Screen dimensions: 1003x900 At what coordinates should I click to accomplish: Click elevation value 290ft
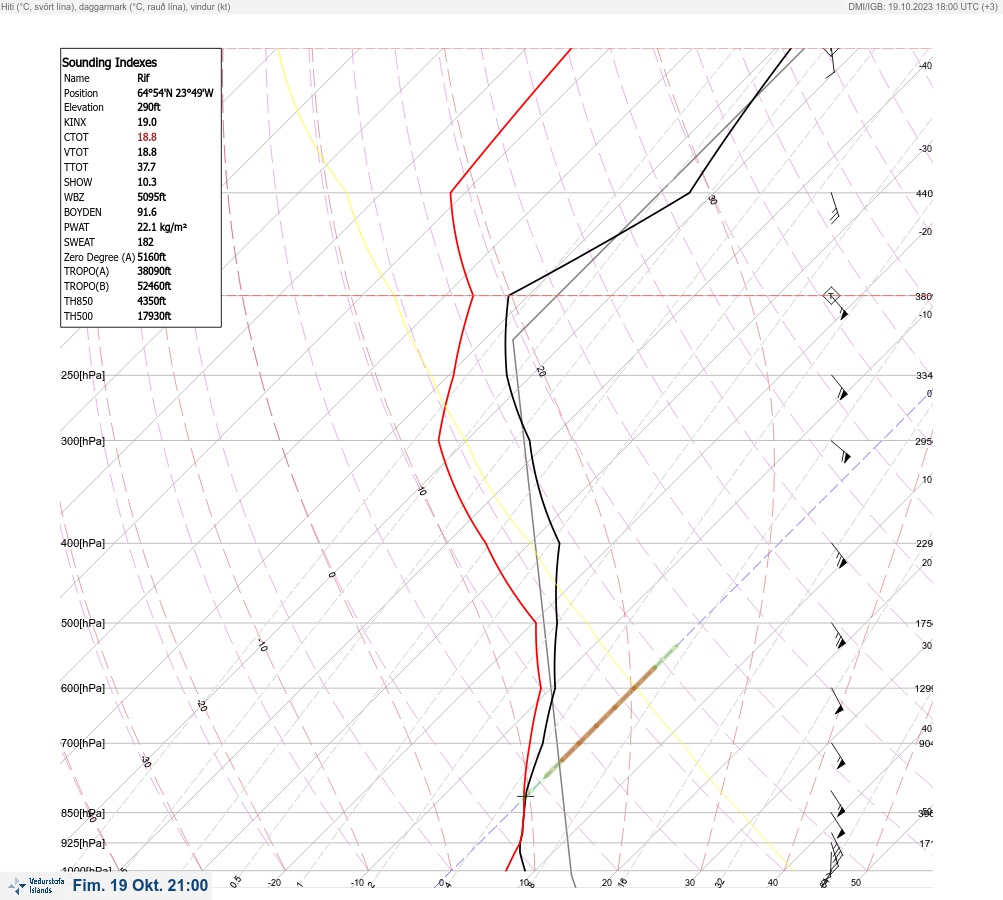[149, 107]
